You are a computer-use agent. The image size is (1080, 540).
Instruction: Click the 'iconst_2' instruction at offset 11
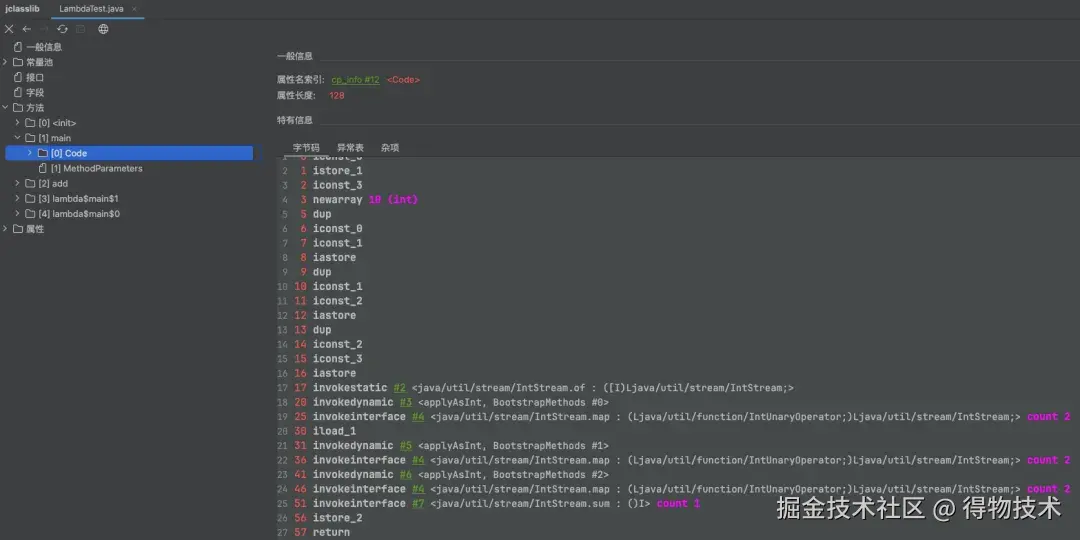[338, 301]
